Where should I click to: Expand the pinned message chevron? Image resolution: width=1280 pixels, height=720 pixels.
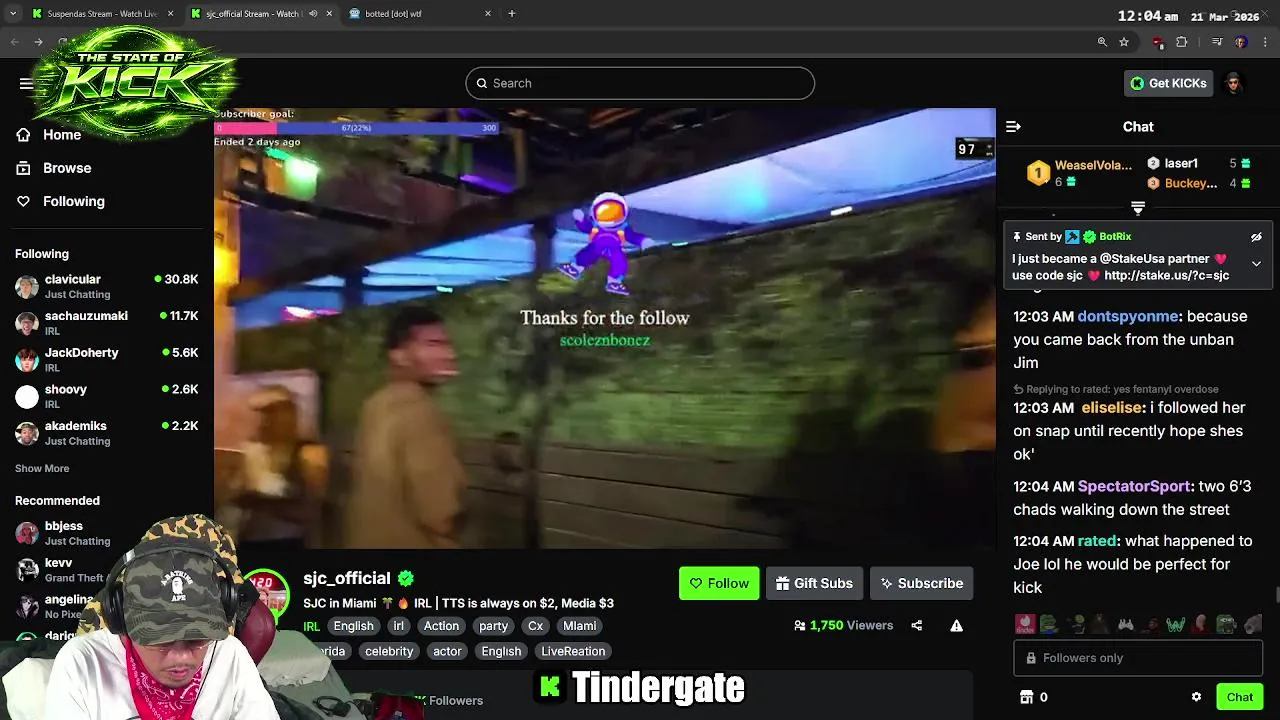point(1256,264)
